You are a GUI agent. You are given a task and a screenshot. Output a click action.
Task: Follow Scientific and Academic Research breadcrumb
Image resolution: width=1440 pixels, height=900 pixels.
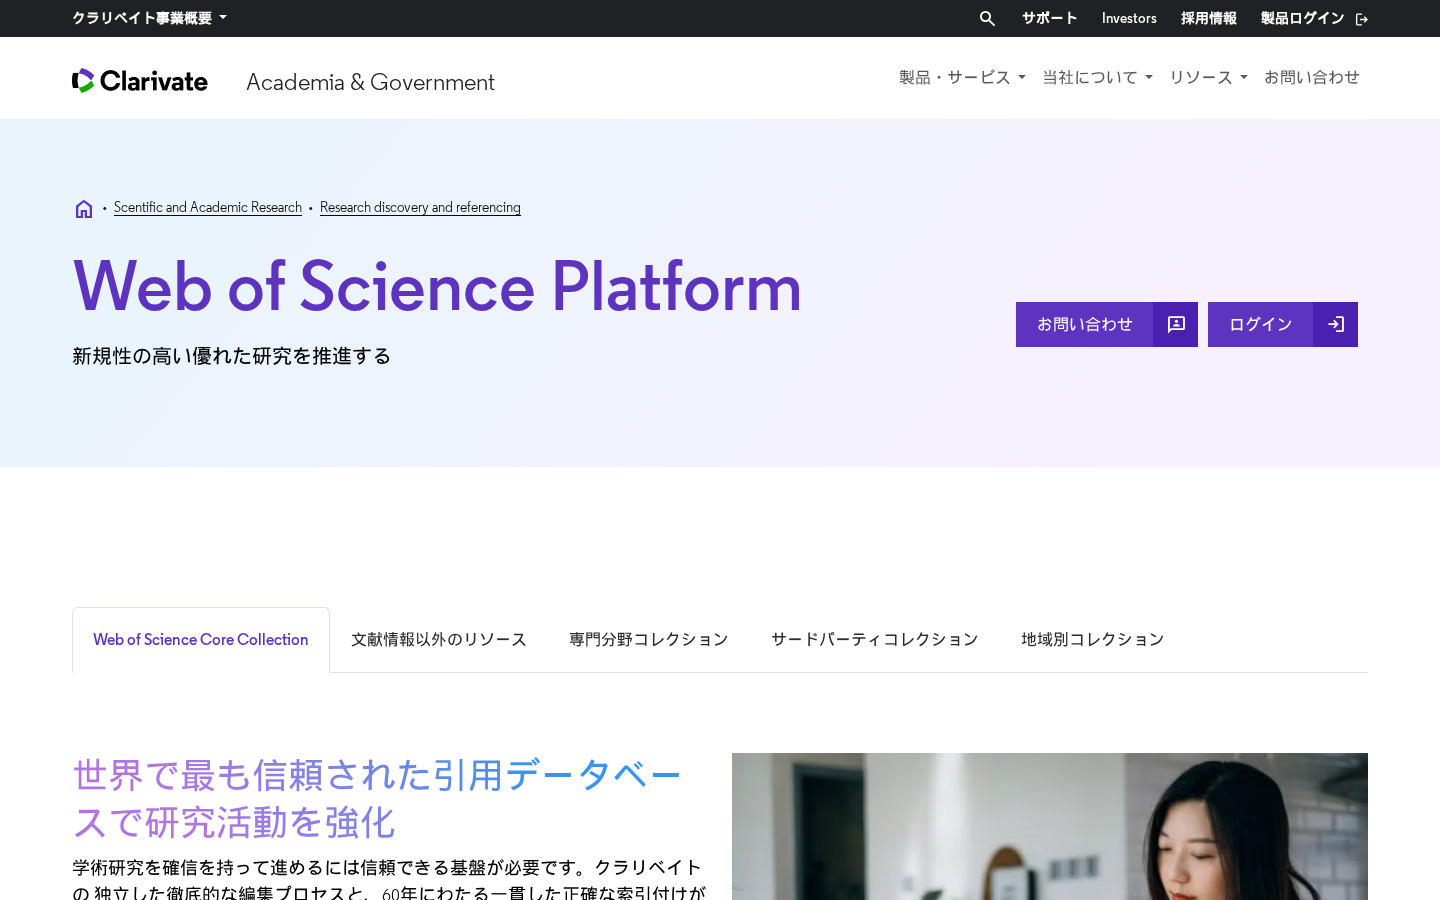pyautogui.click(x=208, y=207)
